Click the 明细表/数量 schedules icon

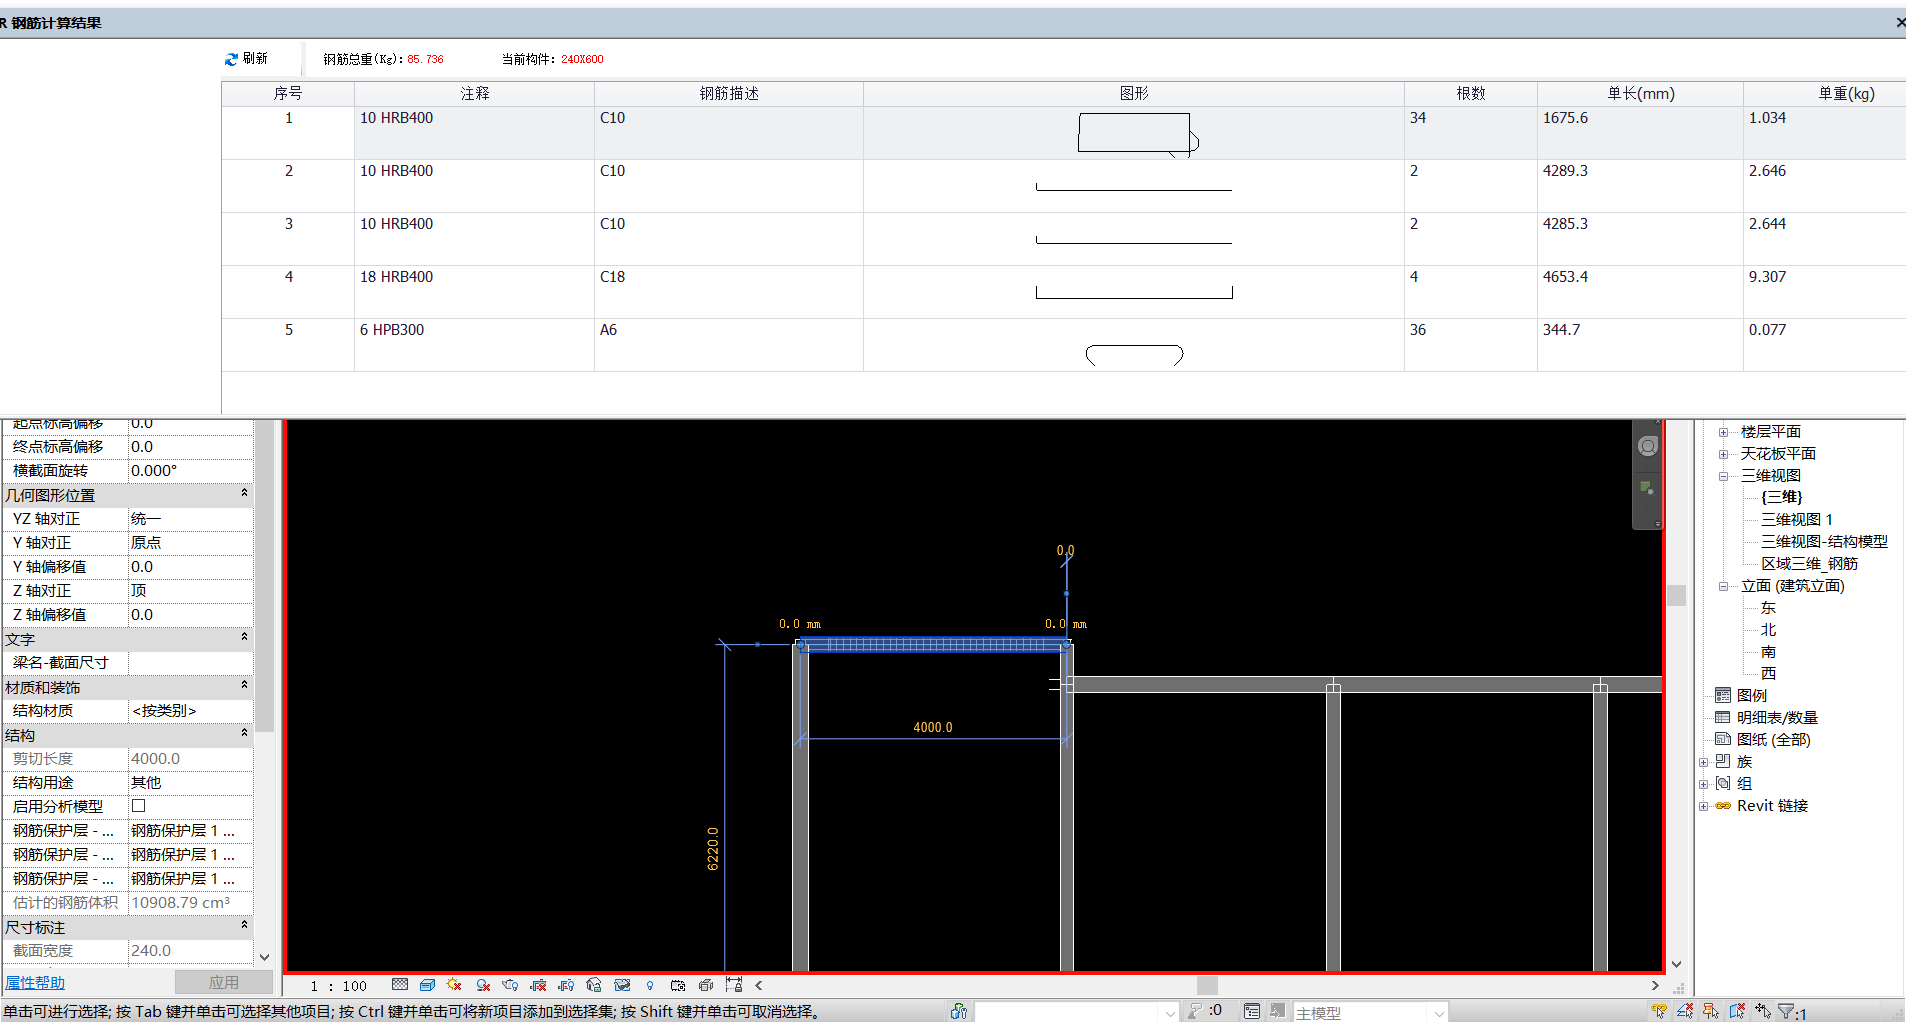1723,717
